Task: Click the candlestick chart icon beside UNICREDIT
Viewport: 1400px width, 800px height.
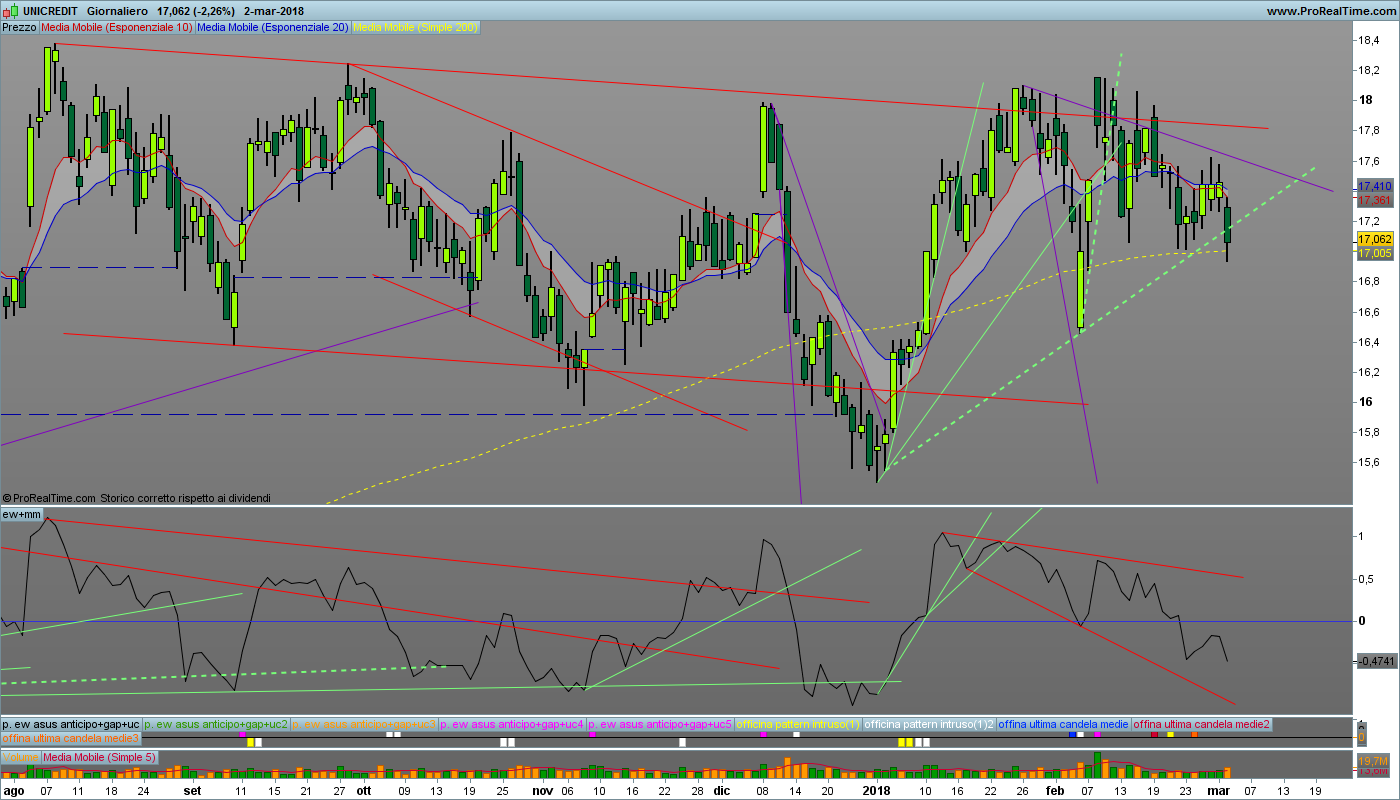Action: coord(9,10)
